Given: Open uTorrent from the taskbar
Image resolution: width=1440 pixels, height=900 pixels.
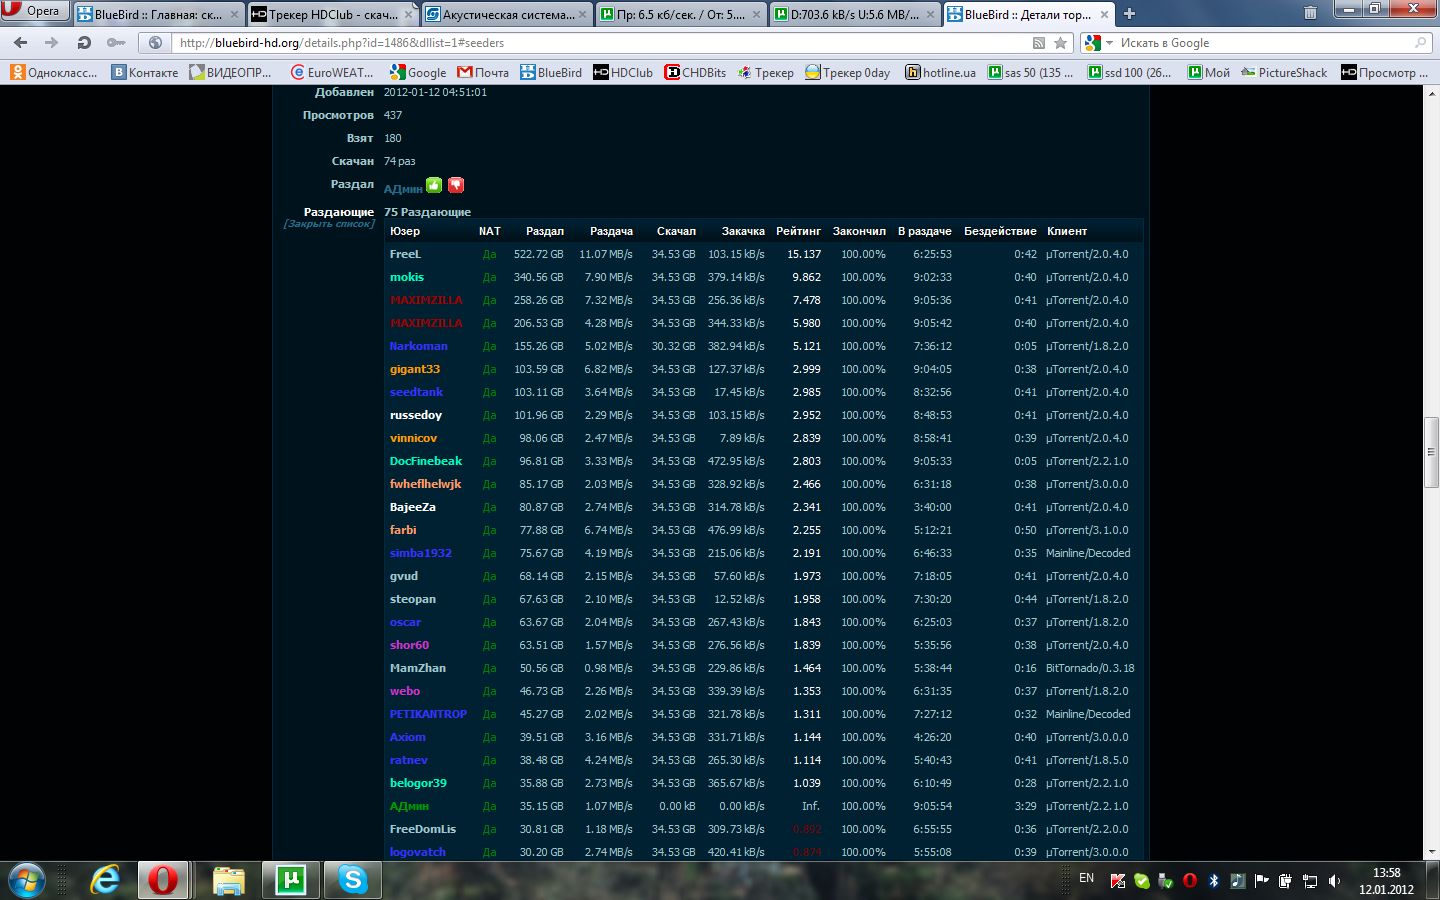Looking at the screenshot, I should tap(291, 880).
